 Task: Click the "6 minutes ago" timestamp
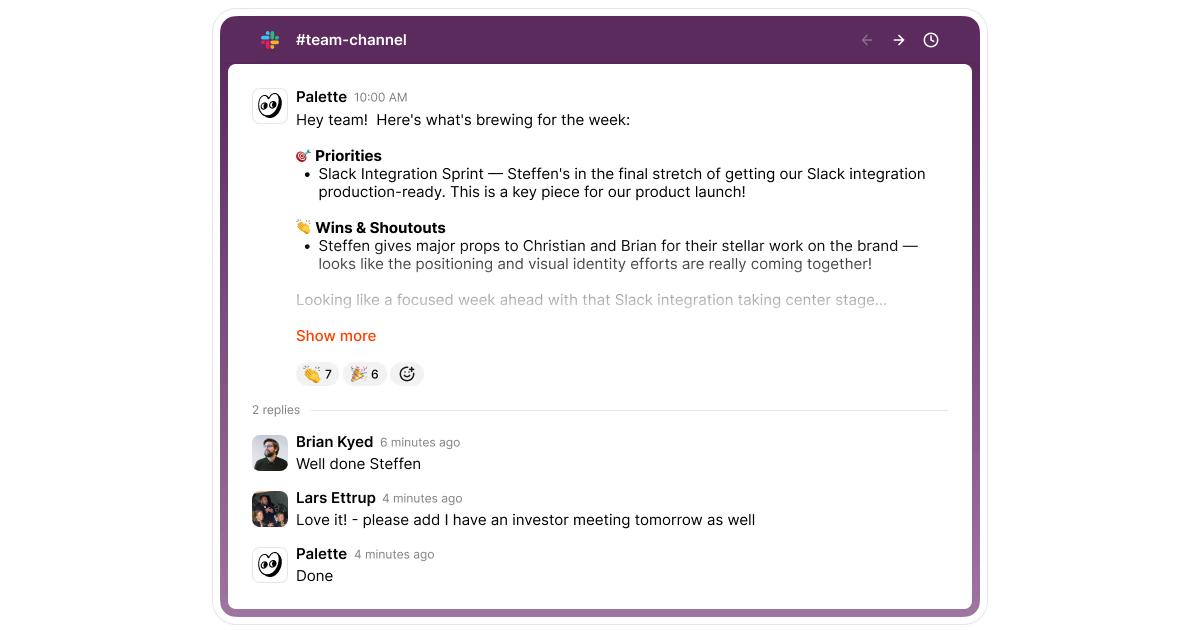coord(420,442)
